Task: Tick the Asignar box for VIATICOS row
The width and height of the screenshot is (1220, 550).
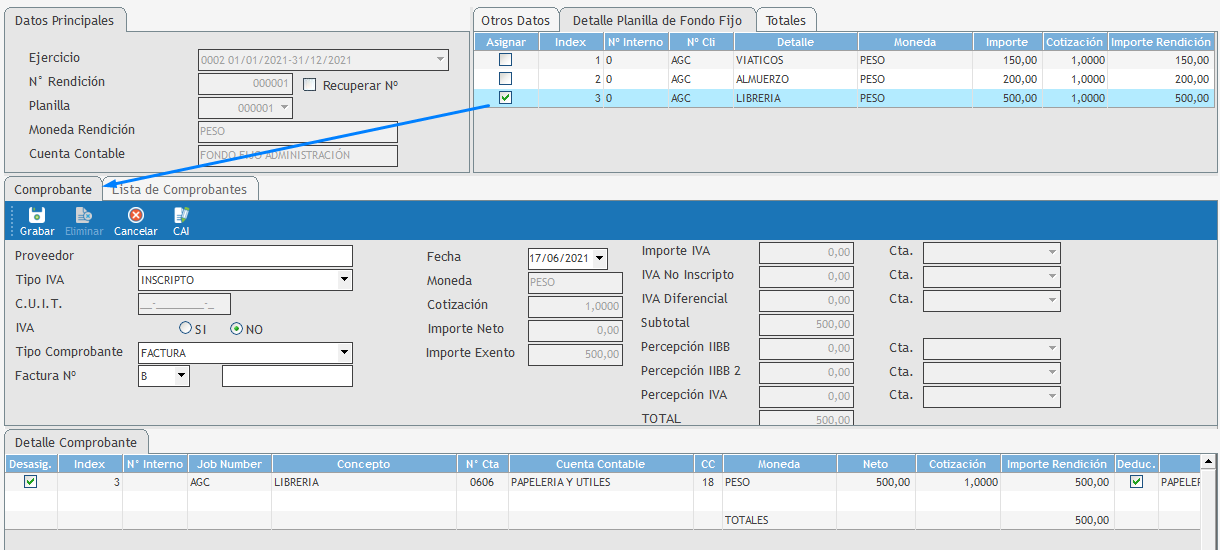Action: coord(506,60)
